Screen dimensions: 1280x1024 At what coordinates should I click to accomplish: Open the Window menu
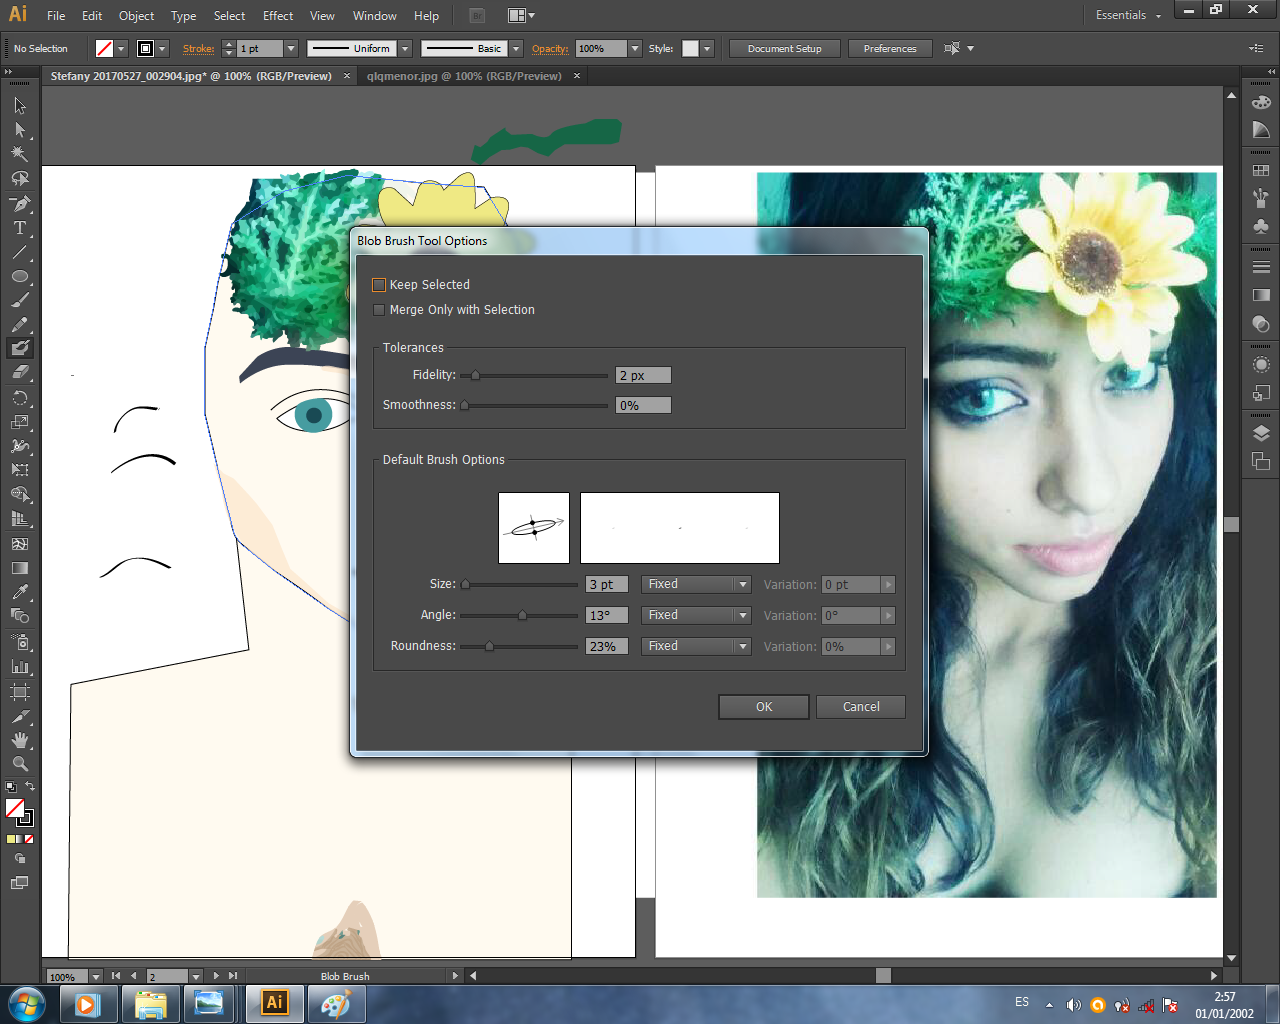coord(375,16)
